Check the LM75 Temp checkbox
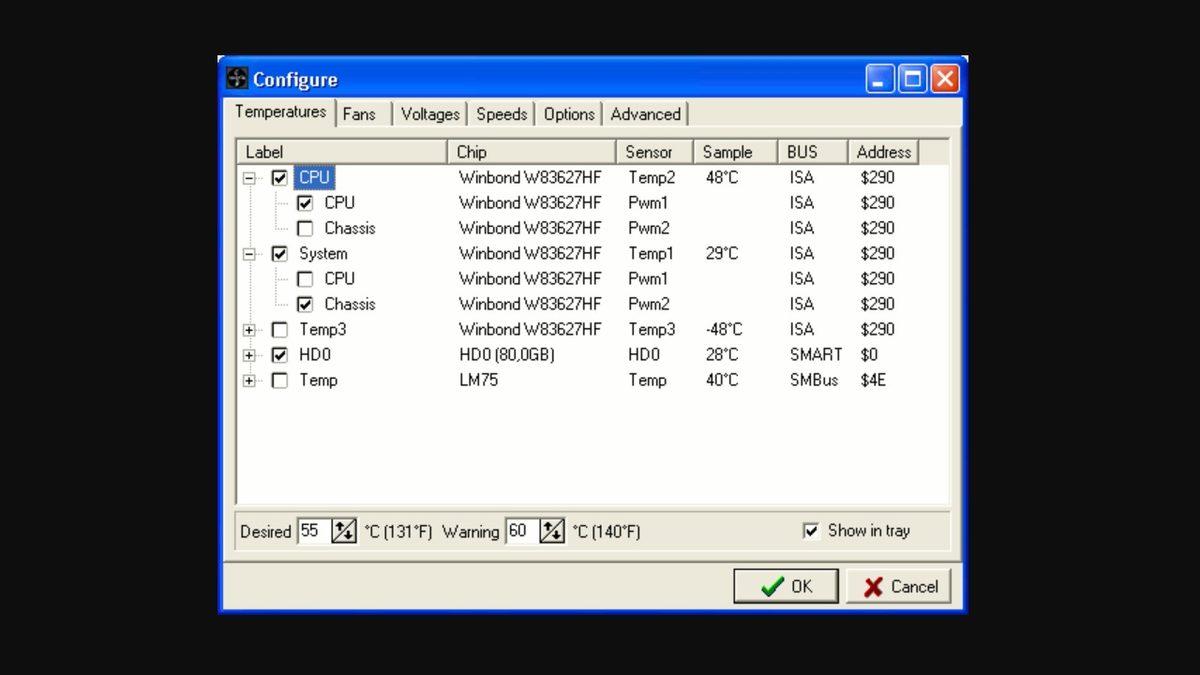The width and height of the screenshot is (1200, 675). pos(280,381)
